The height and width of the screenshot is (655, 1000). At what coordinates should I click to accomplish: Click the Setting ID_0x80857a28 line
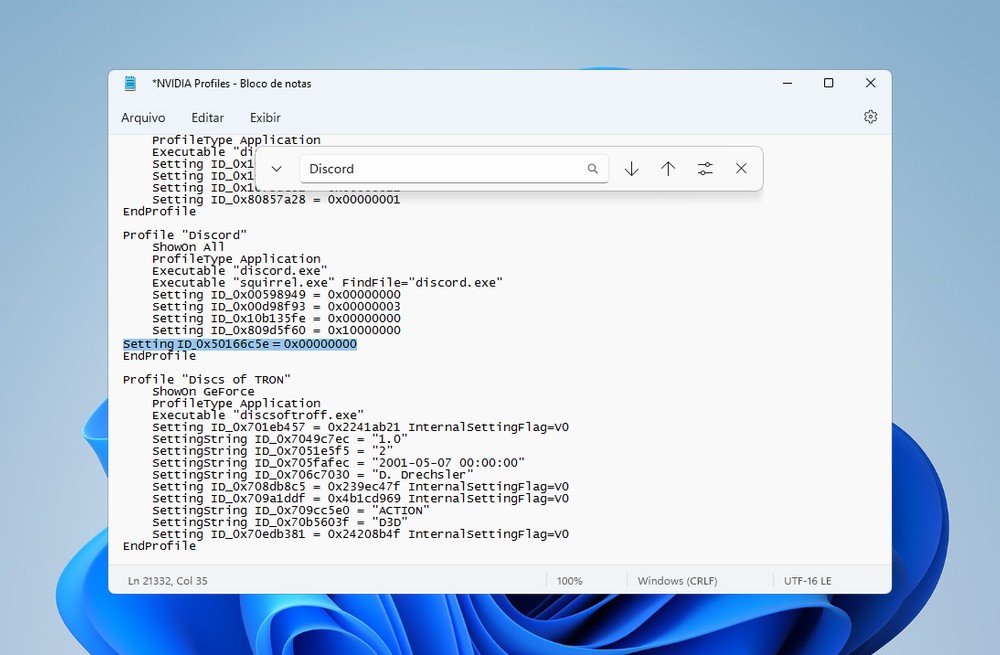click(276, 200)
